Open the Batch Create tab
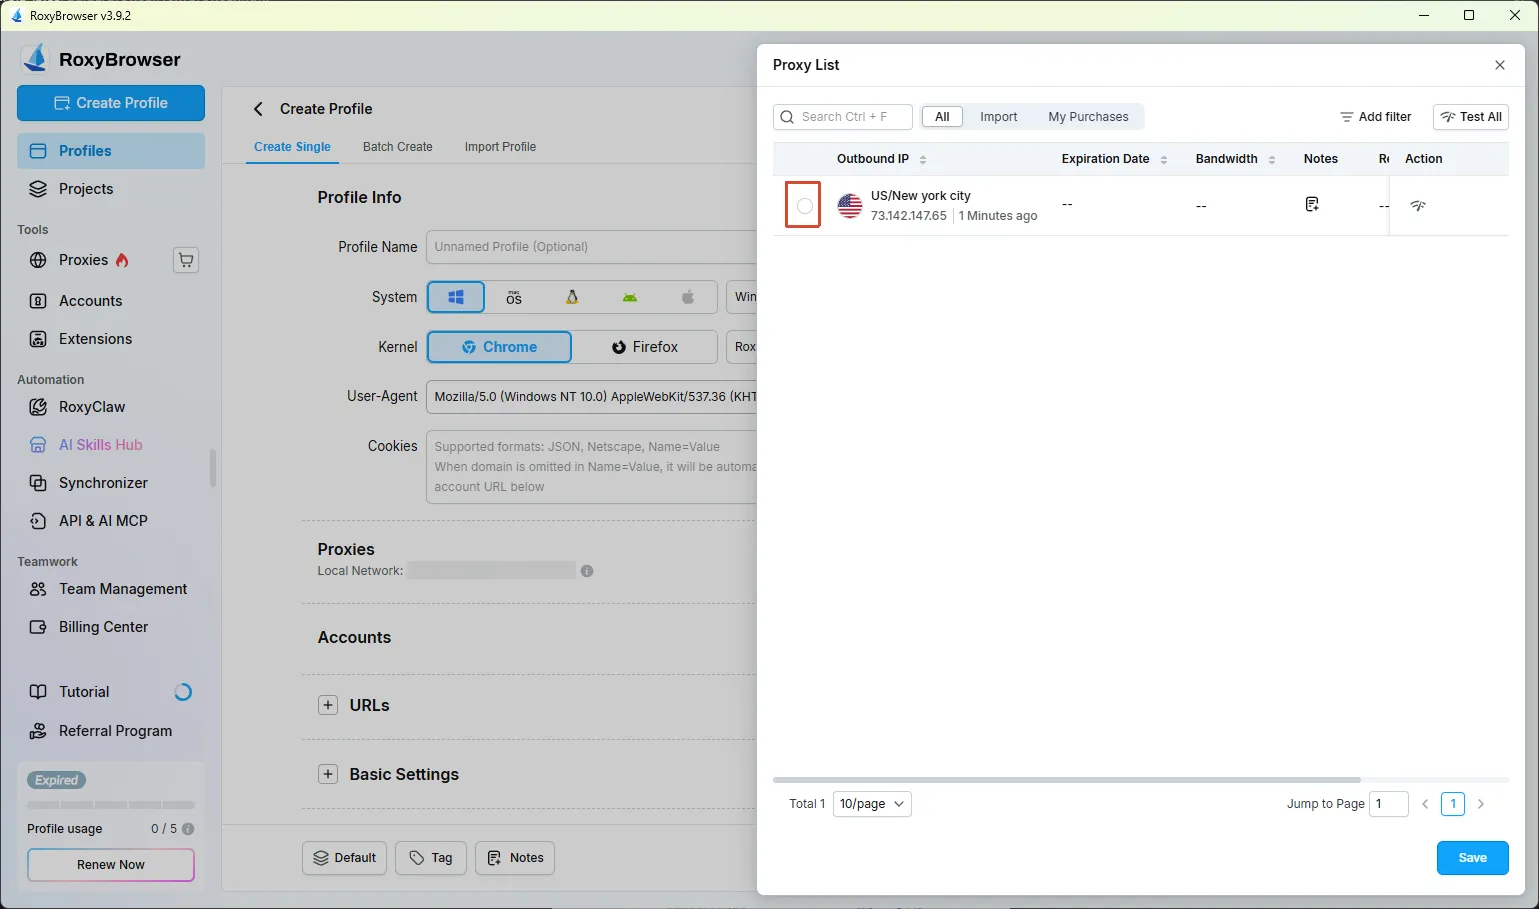 [x=398, y=147]
